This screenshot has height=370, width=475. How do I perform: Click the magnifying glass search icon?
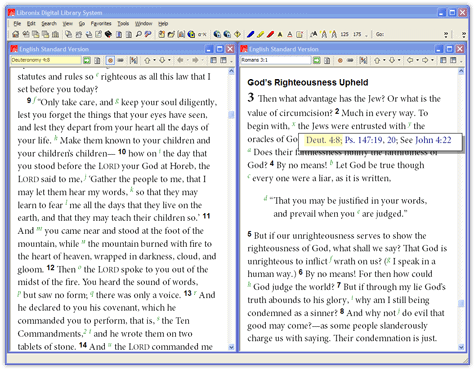click(139, 34)
